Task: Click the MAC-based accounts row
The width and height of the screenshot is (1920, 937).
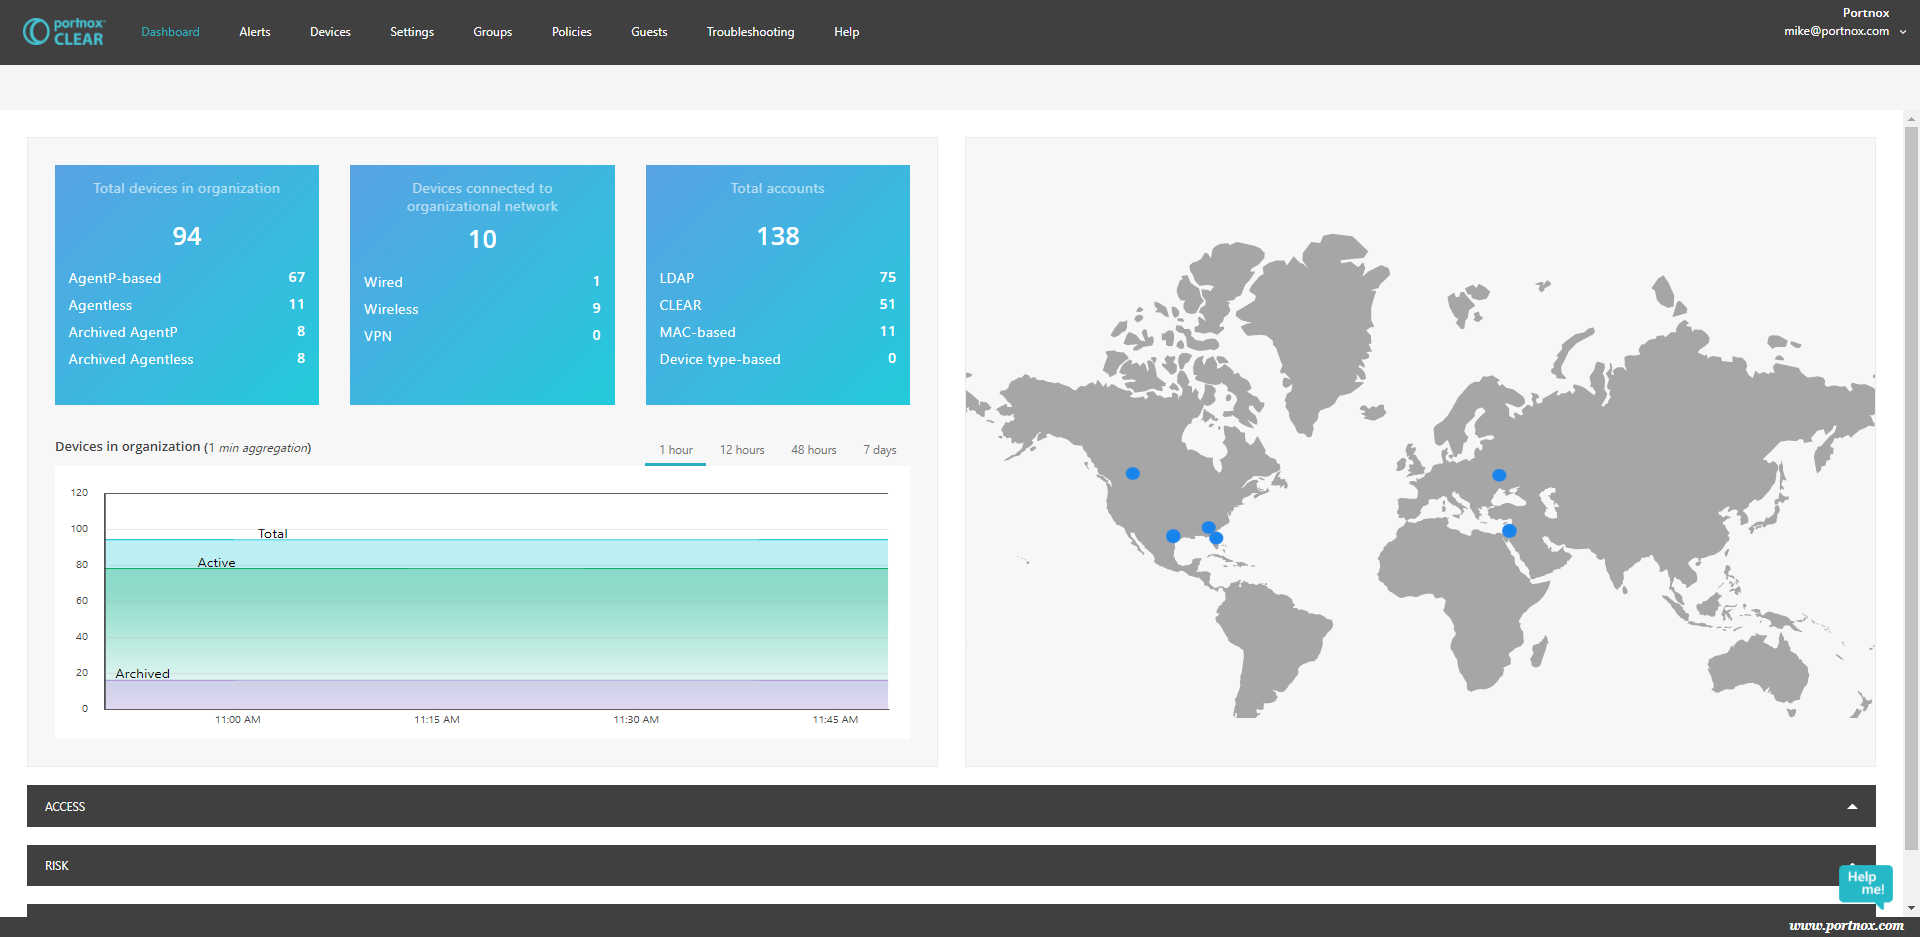Action: 778,332
